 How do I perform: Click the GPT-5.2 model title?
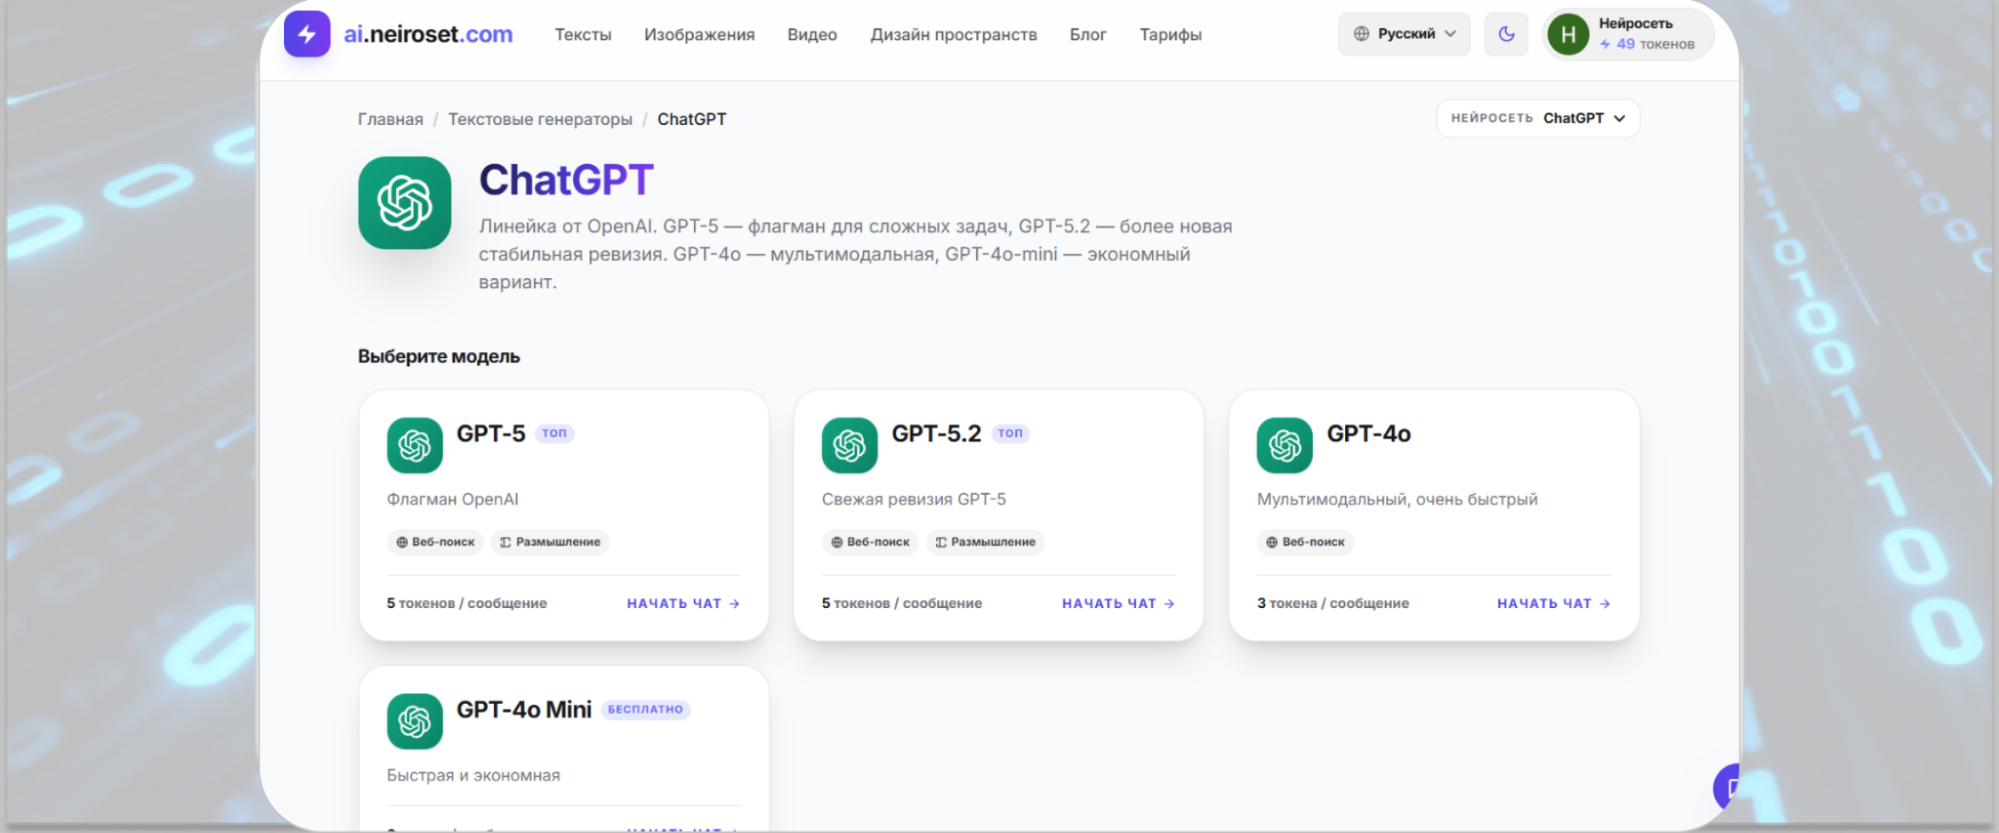(x=937, y=433)
